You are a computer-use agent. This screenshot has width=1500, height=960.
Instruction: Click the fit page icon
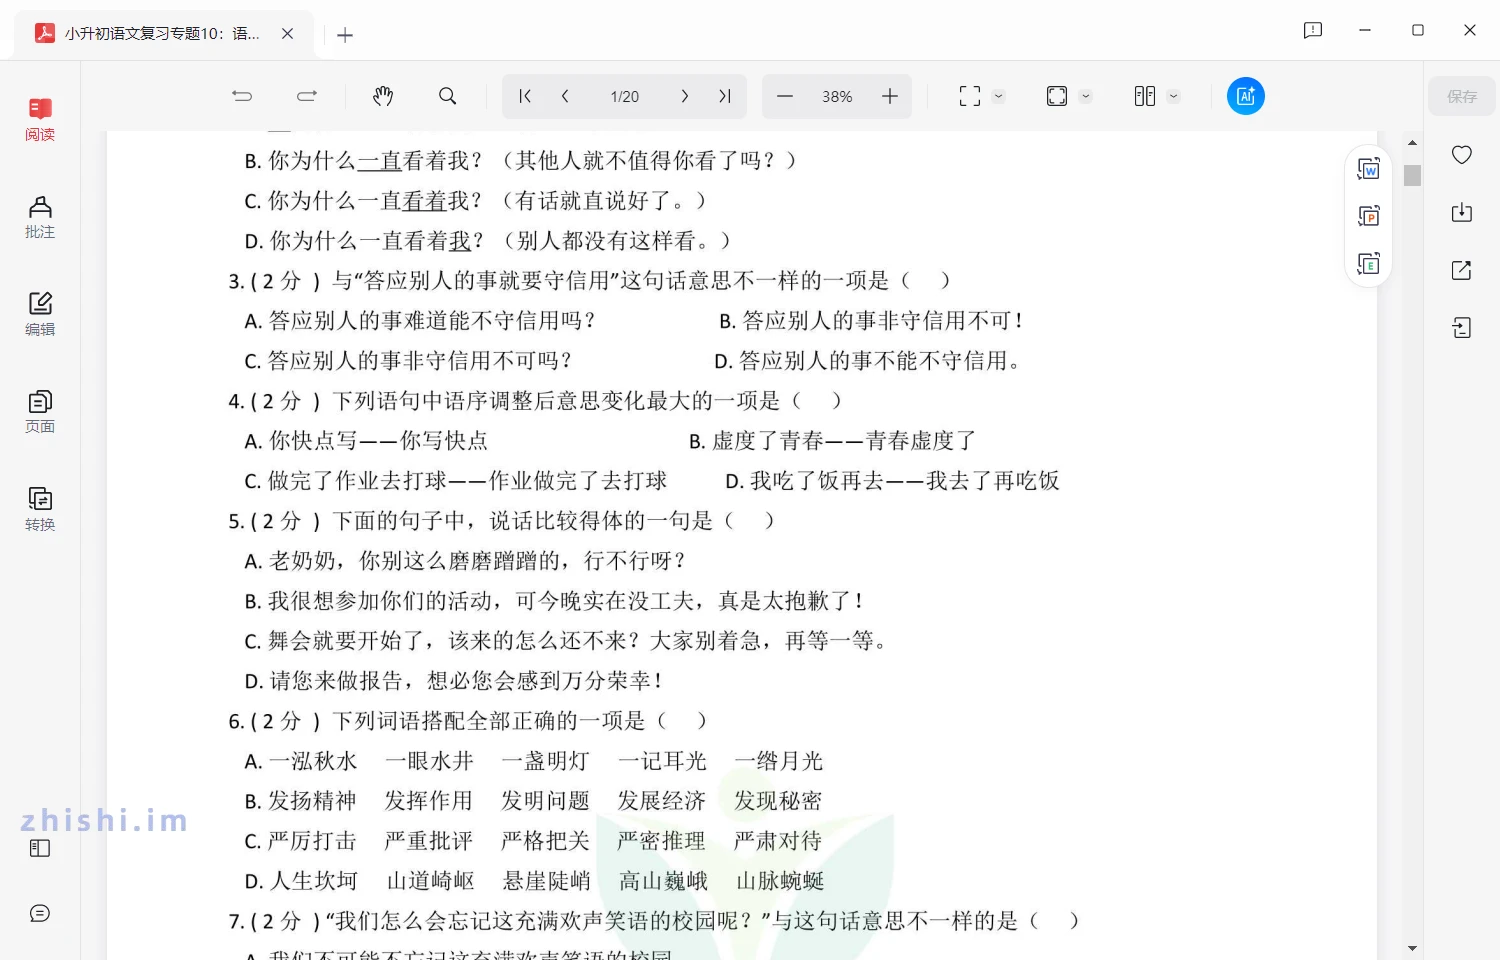tap(1057, 96)
